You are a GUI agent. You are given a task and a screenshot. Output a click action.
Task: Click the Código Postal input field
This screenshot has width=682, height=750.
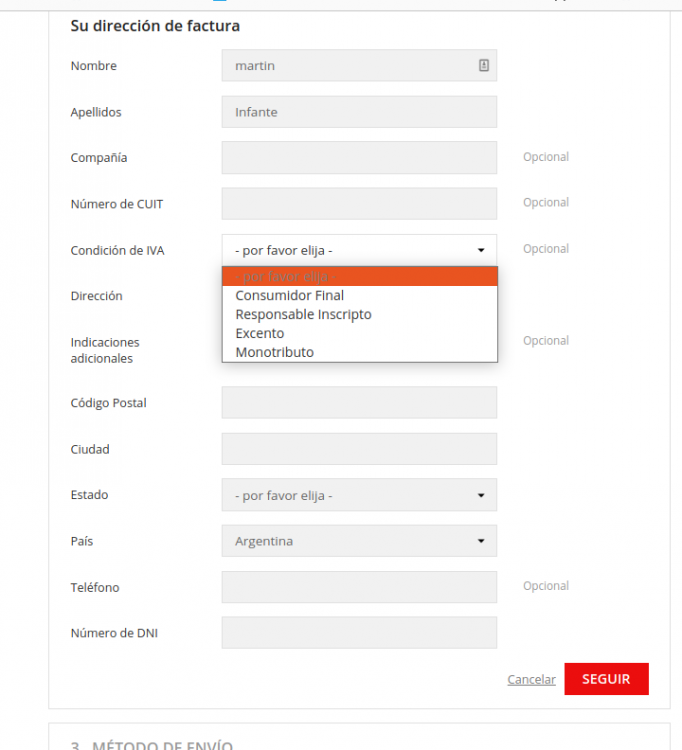coord(359,402)
